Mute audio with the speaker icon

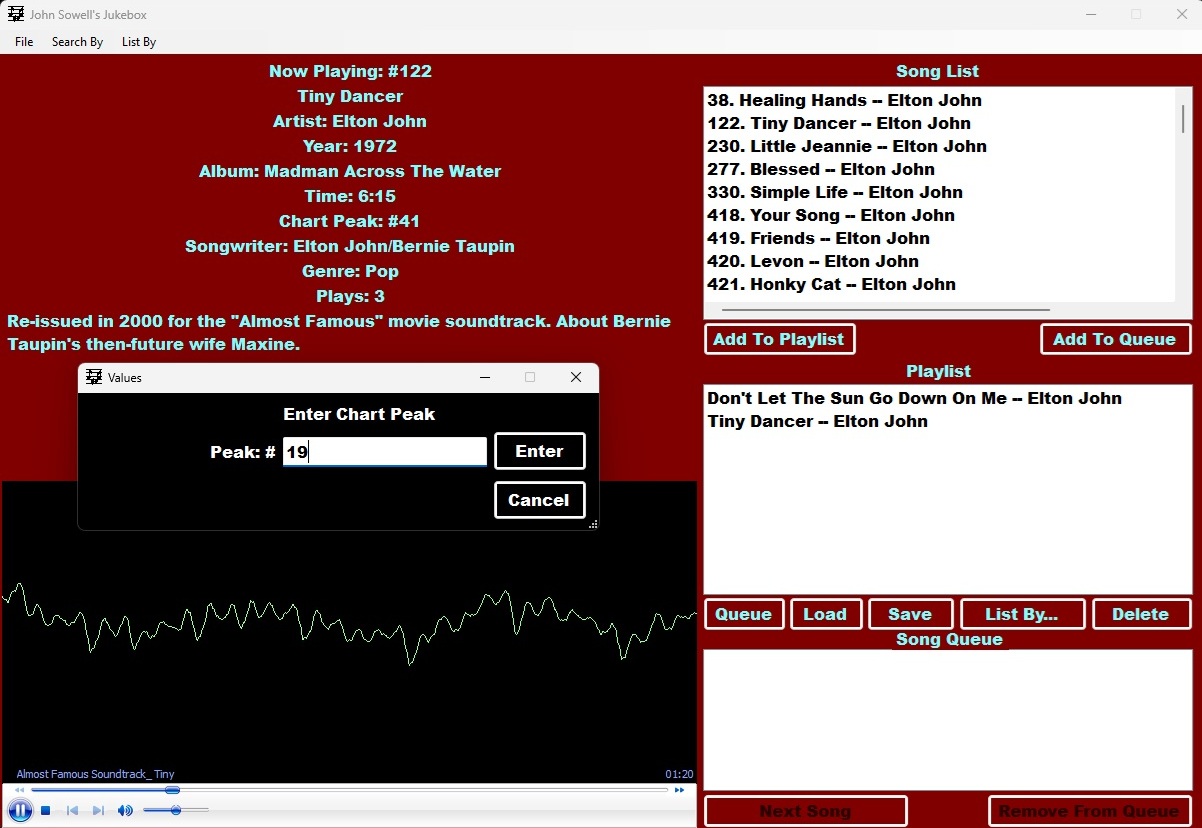(x=125, y=811)
